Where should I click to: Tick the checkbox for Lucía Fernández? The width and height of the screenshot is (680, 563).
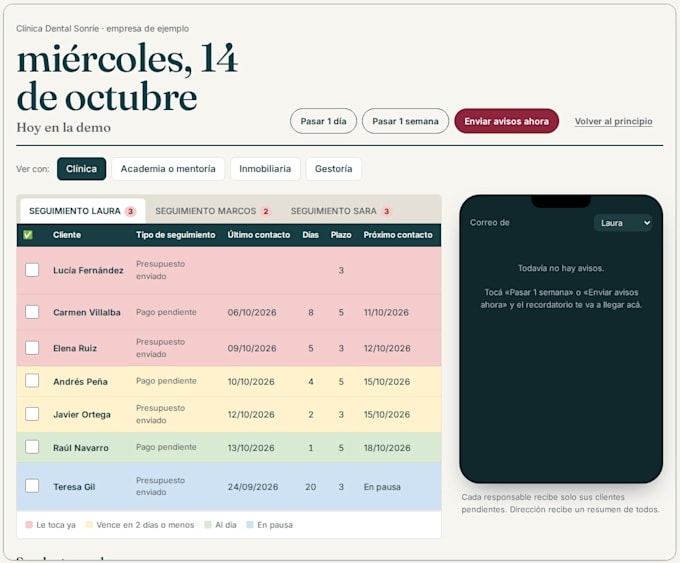tap(32, 270)
